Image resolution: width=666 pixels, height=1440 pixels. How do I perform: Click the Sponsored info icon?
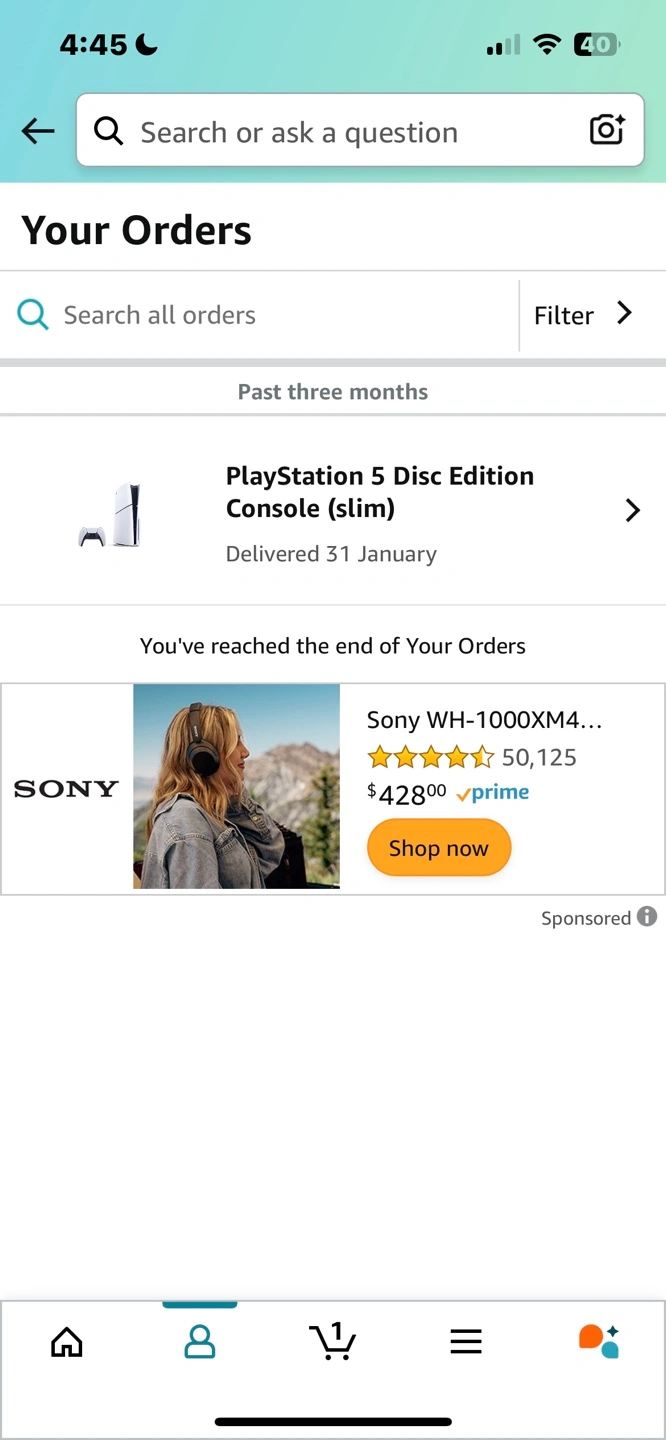pos(647,916)
